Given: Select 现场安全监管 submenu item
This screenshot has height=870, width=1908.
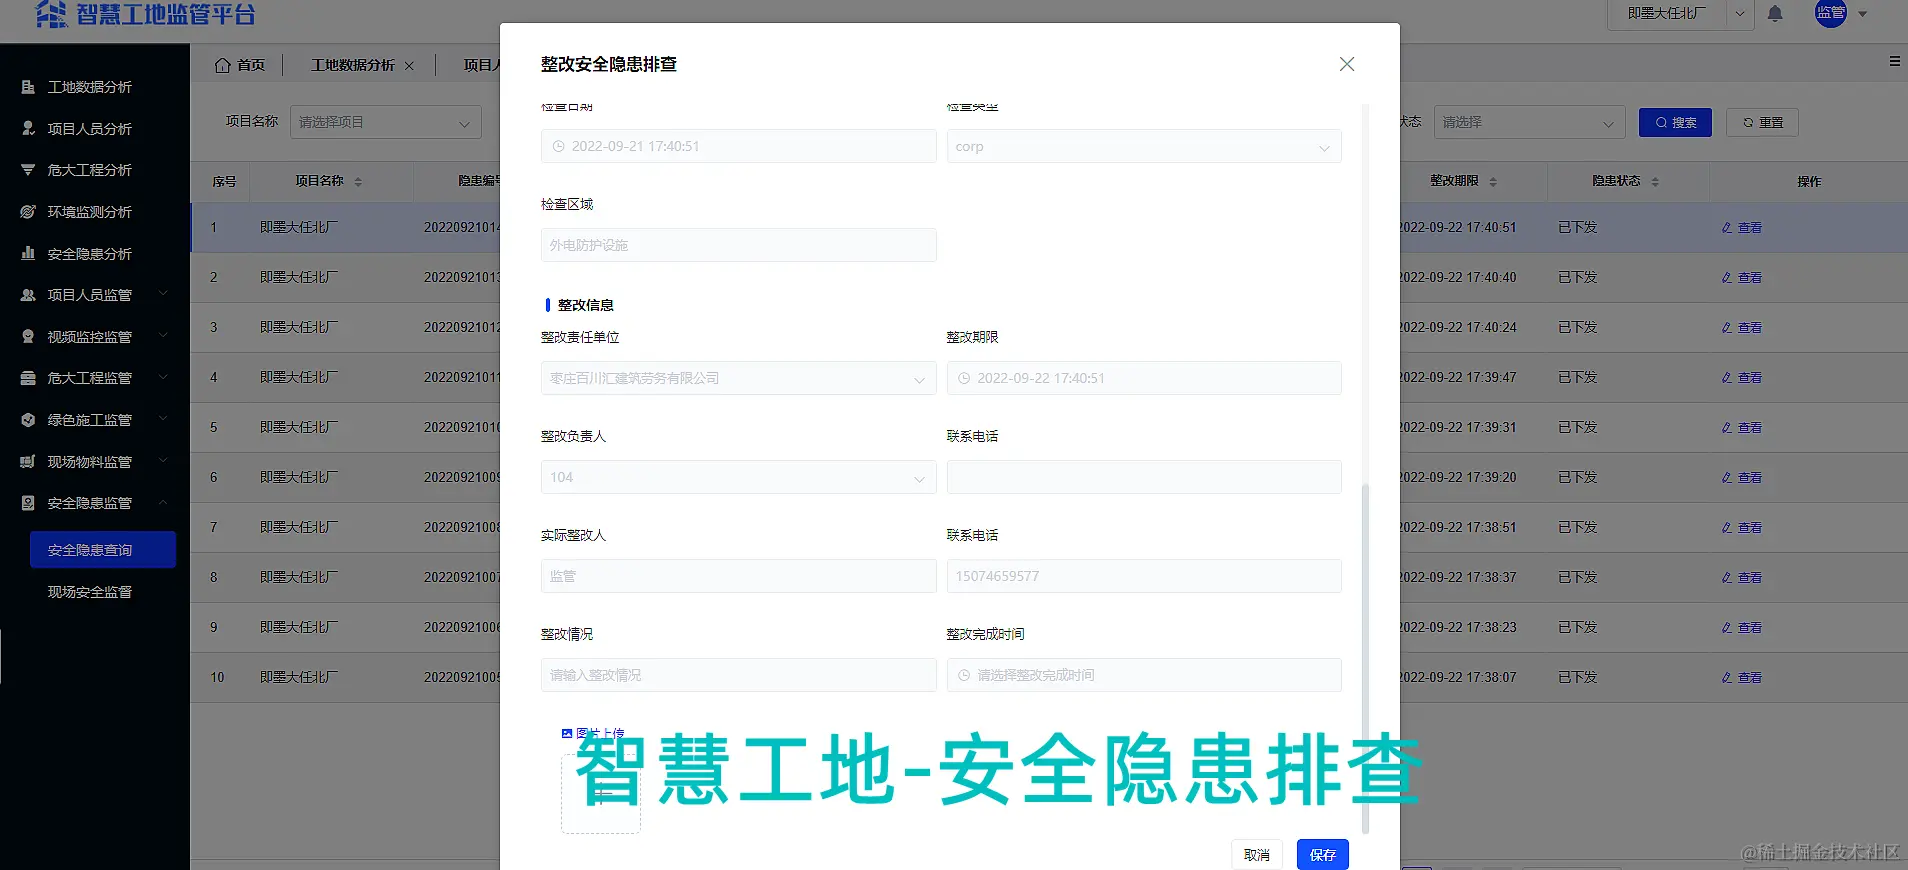Looking at the screenshot, I should point(90,592).
